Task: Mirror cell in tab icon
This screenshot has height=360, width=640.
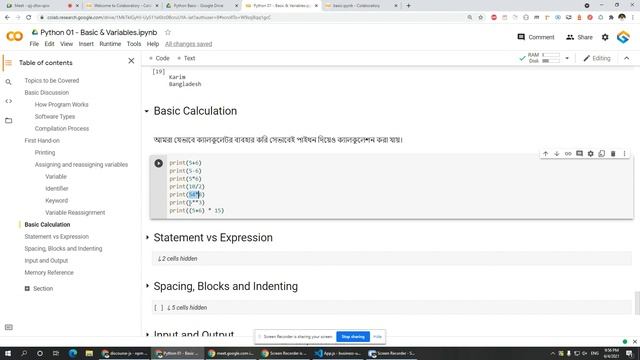Action: point(602,154)
